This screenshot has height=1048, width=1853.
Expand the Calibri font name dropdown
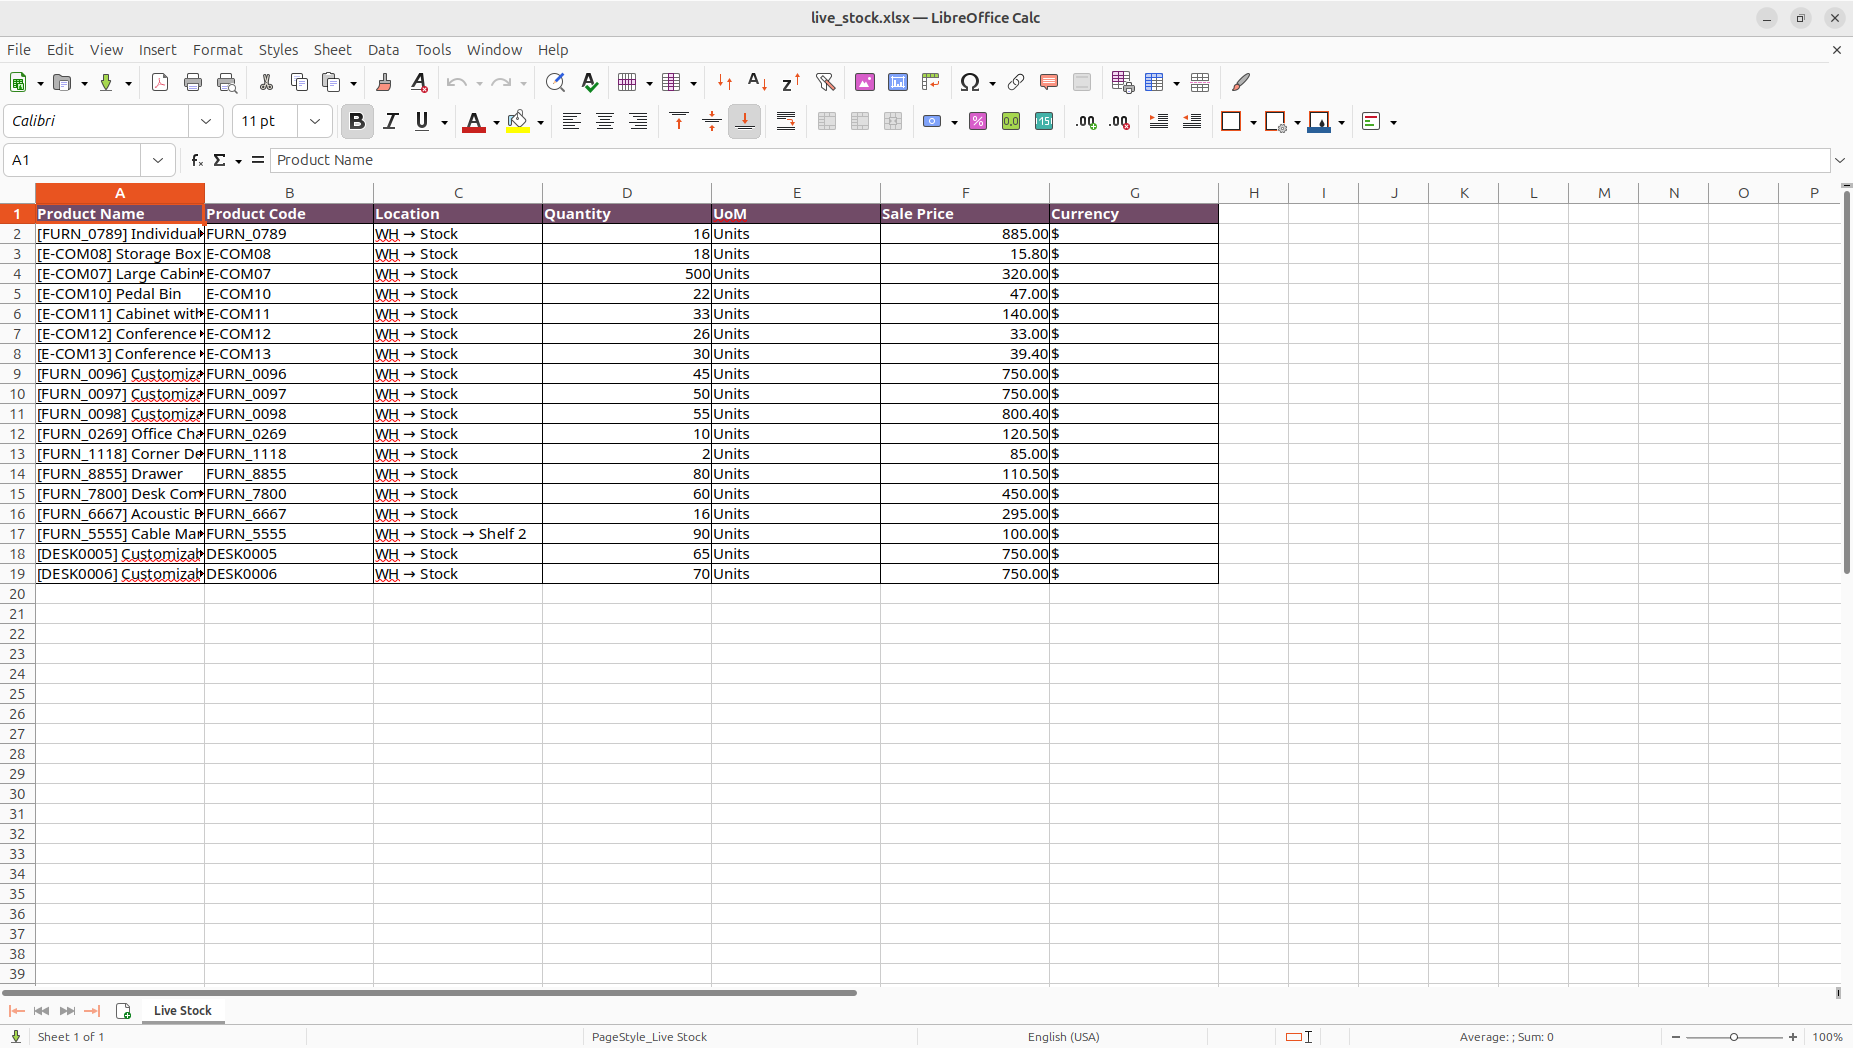tap(206, 121)
